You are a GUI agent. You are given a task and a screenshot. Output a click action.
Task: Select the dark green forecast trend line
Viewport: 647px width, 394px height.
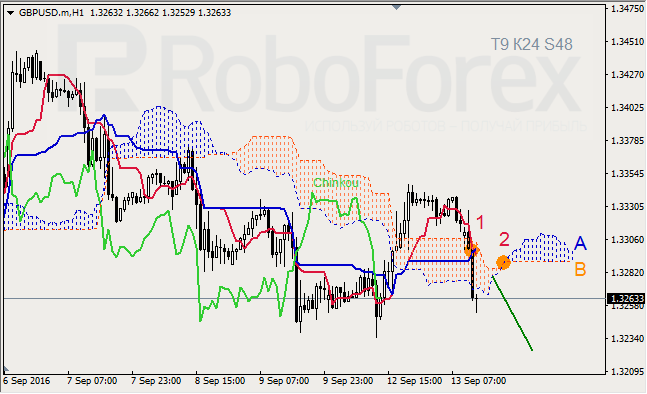[512, 314]
